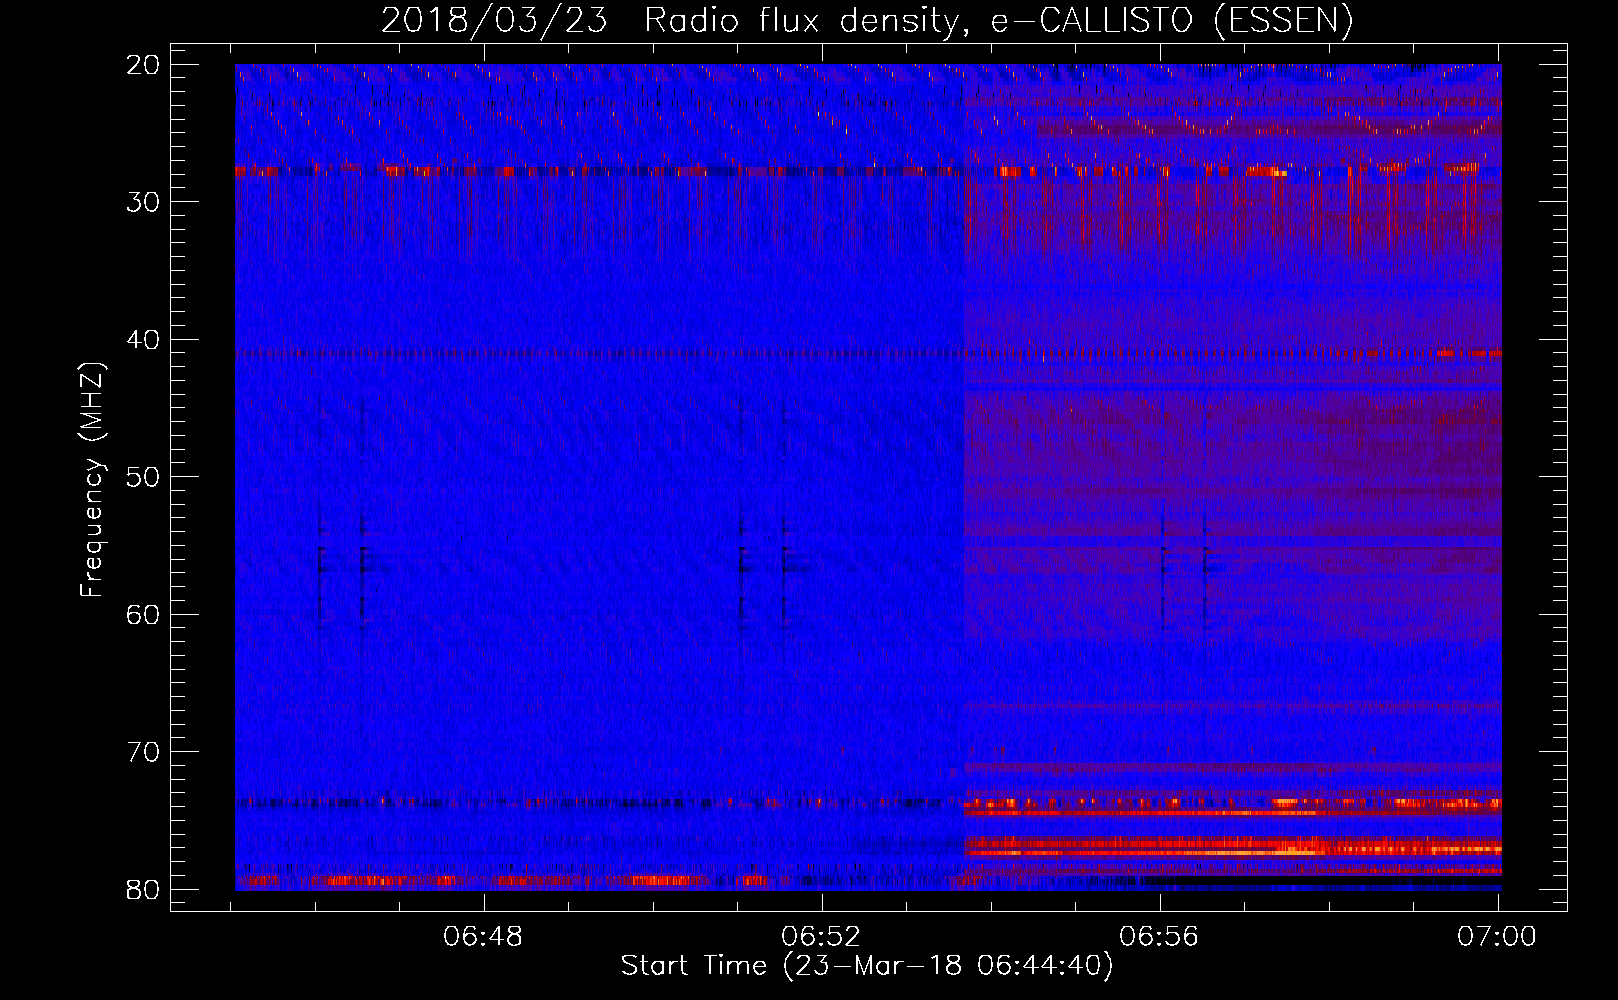Click the 06:52 time tick label
This screenshot has height=1000, width=1618.
[x=822, y=937]
